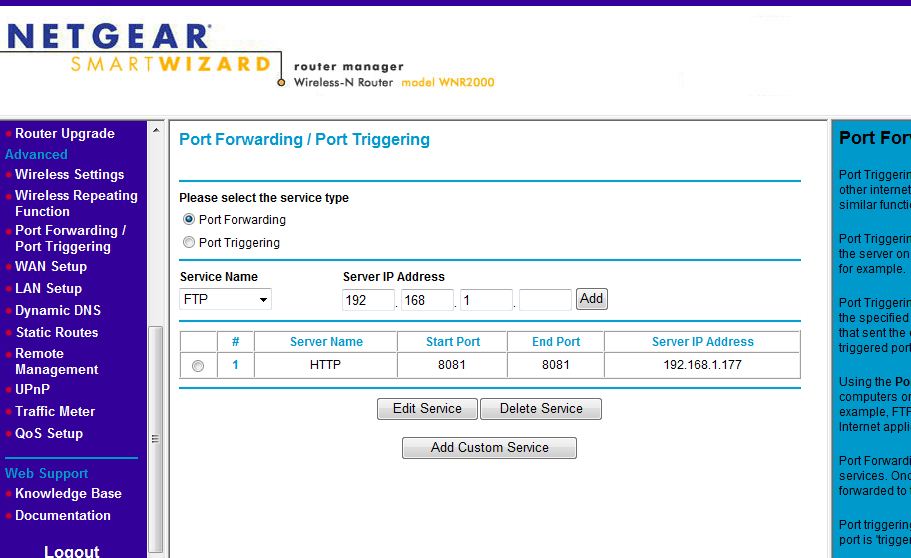This screenshot has width=911, height=558.
Task: Click the Edit Service button
Action: click(x=427, y=409)
